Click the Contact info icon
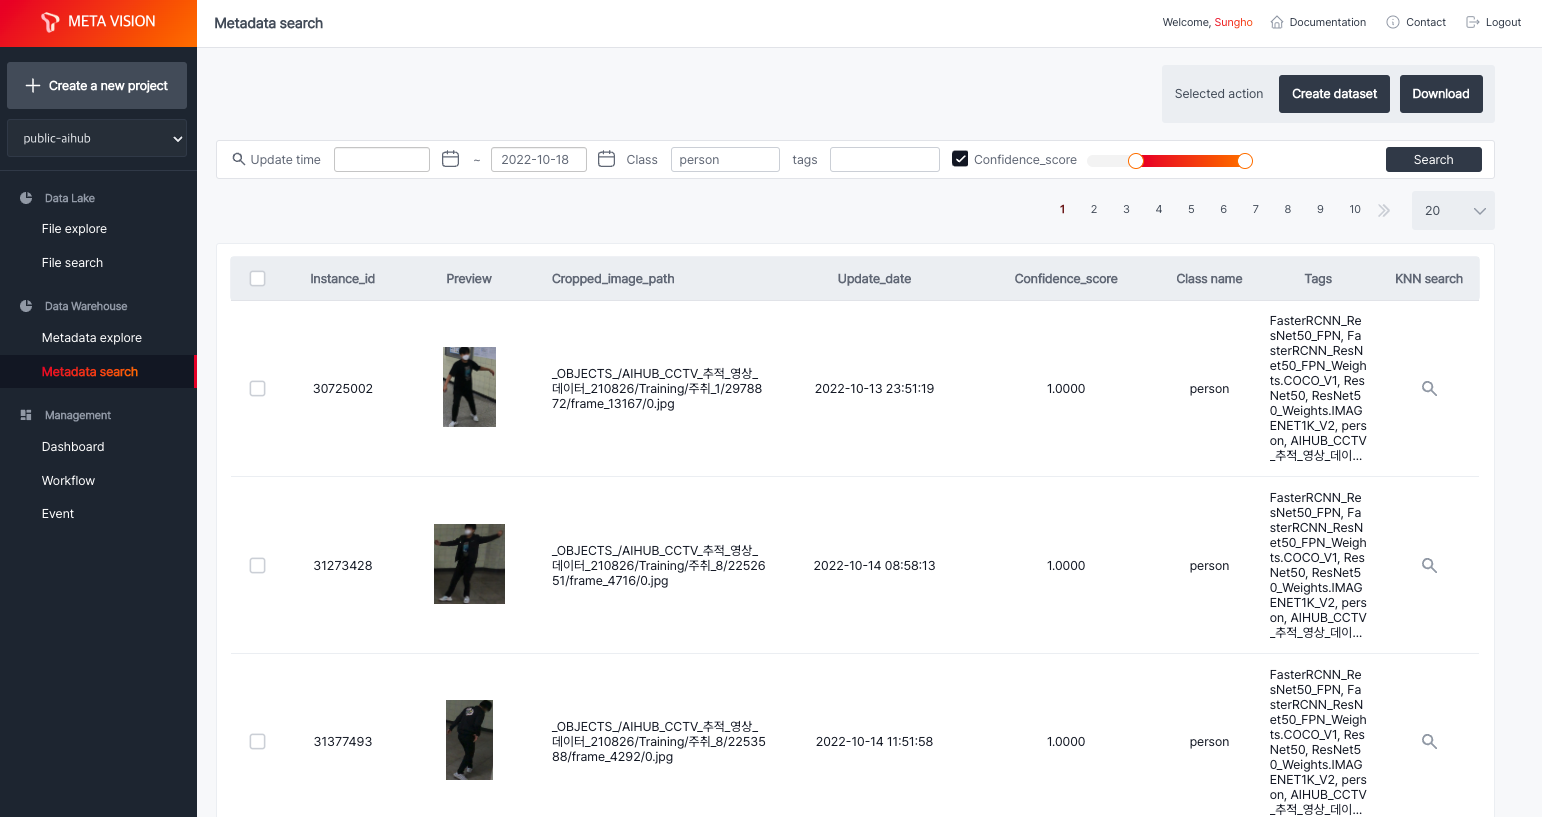The image size is (1542, 817). click(1393, 22)
